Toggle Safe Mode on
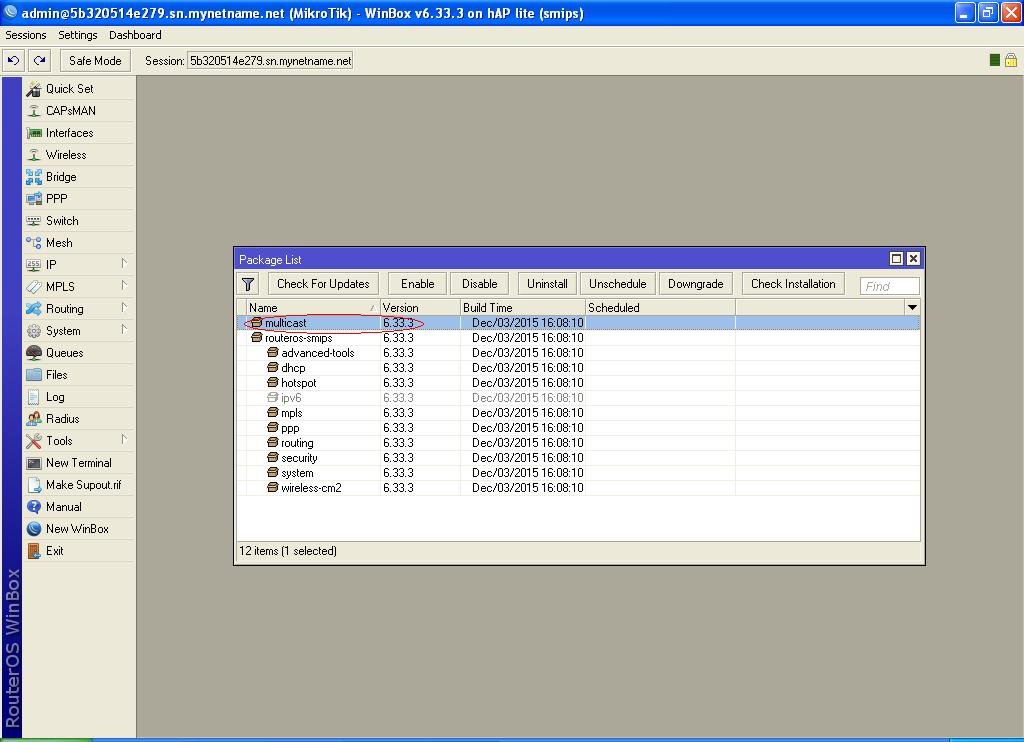 pos(95,60)
